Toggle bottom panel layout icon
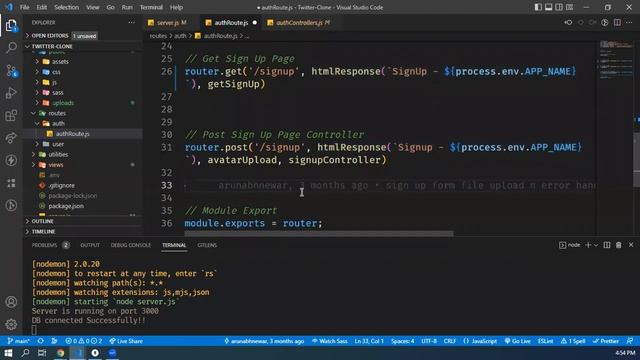Screen dimensions: 640x360 pos(549,7)
